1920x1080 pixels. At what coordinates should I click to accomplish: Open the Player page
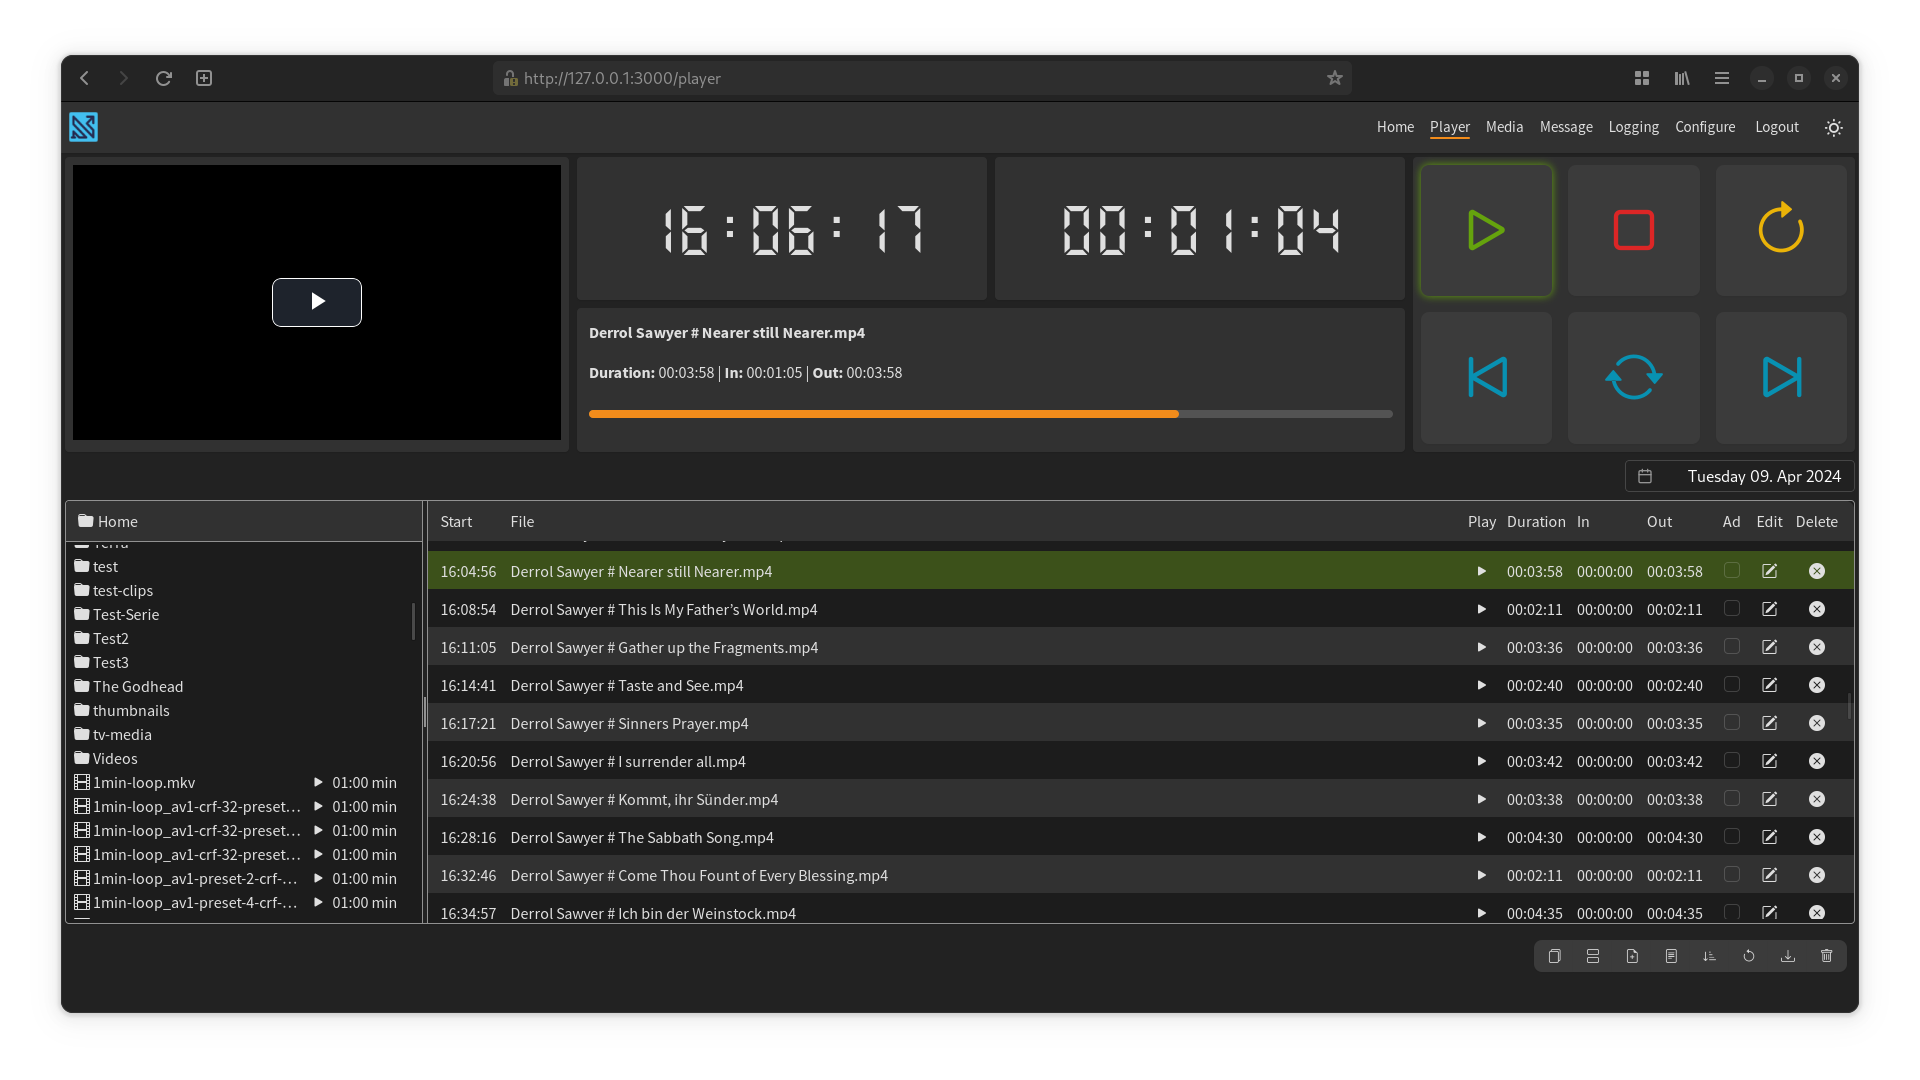click(1449, 127)
